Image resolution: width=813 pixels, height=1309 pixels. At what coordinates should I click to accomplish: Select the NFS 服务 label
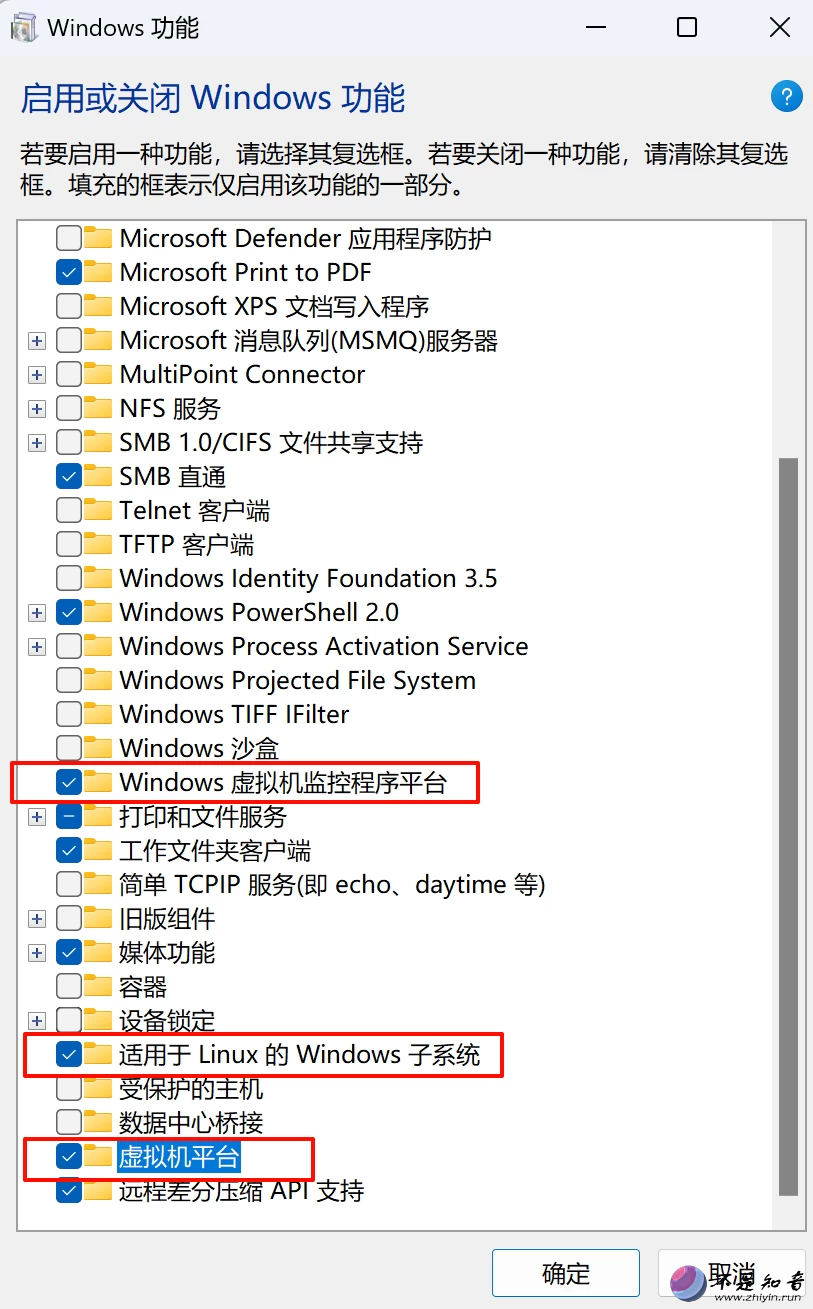(x=170, y=408)
